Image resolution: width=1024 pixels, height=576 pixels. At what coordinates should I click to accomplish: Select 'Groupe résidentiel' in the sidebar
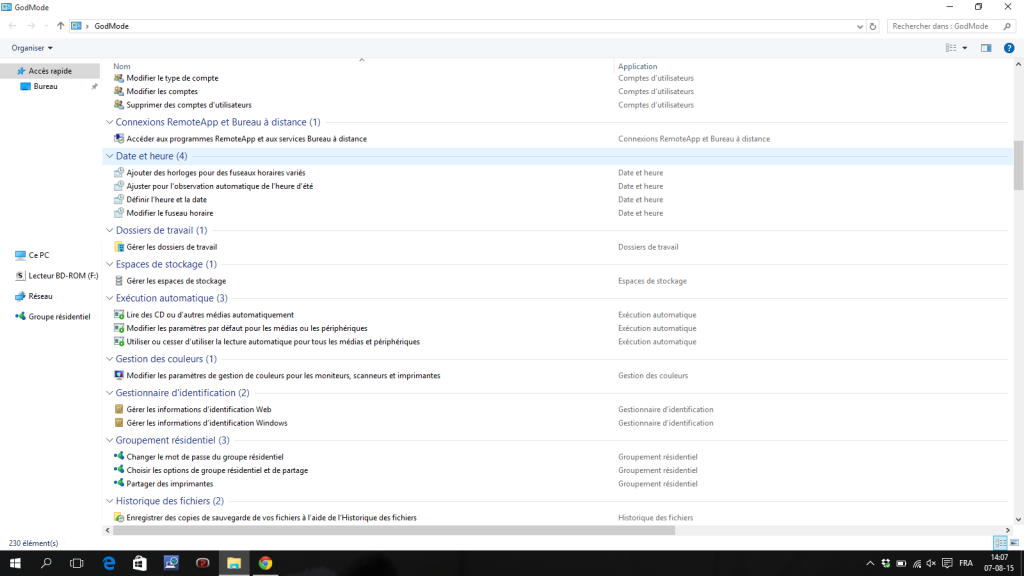59,316
